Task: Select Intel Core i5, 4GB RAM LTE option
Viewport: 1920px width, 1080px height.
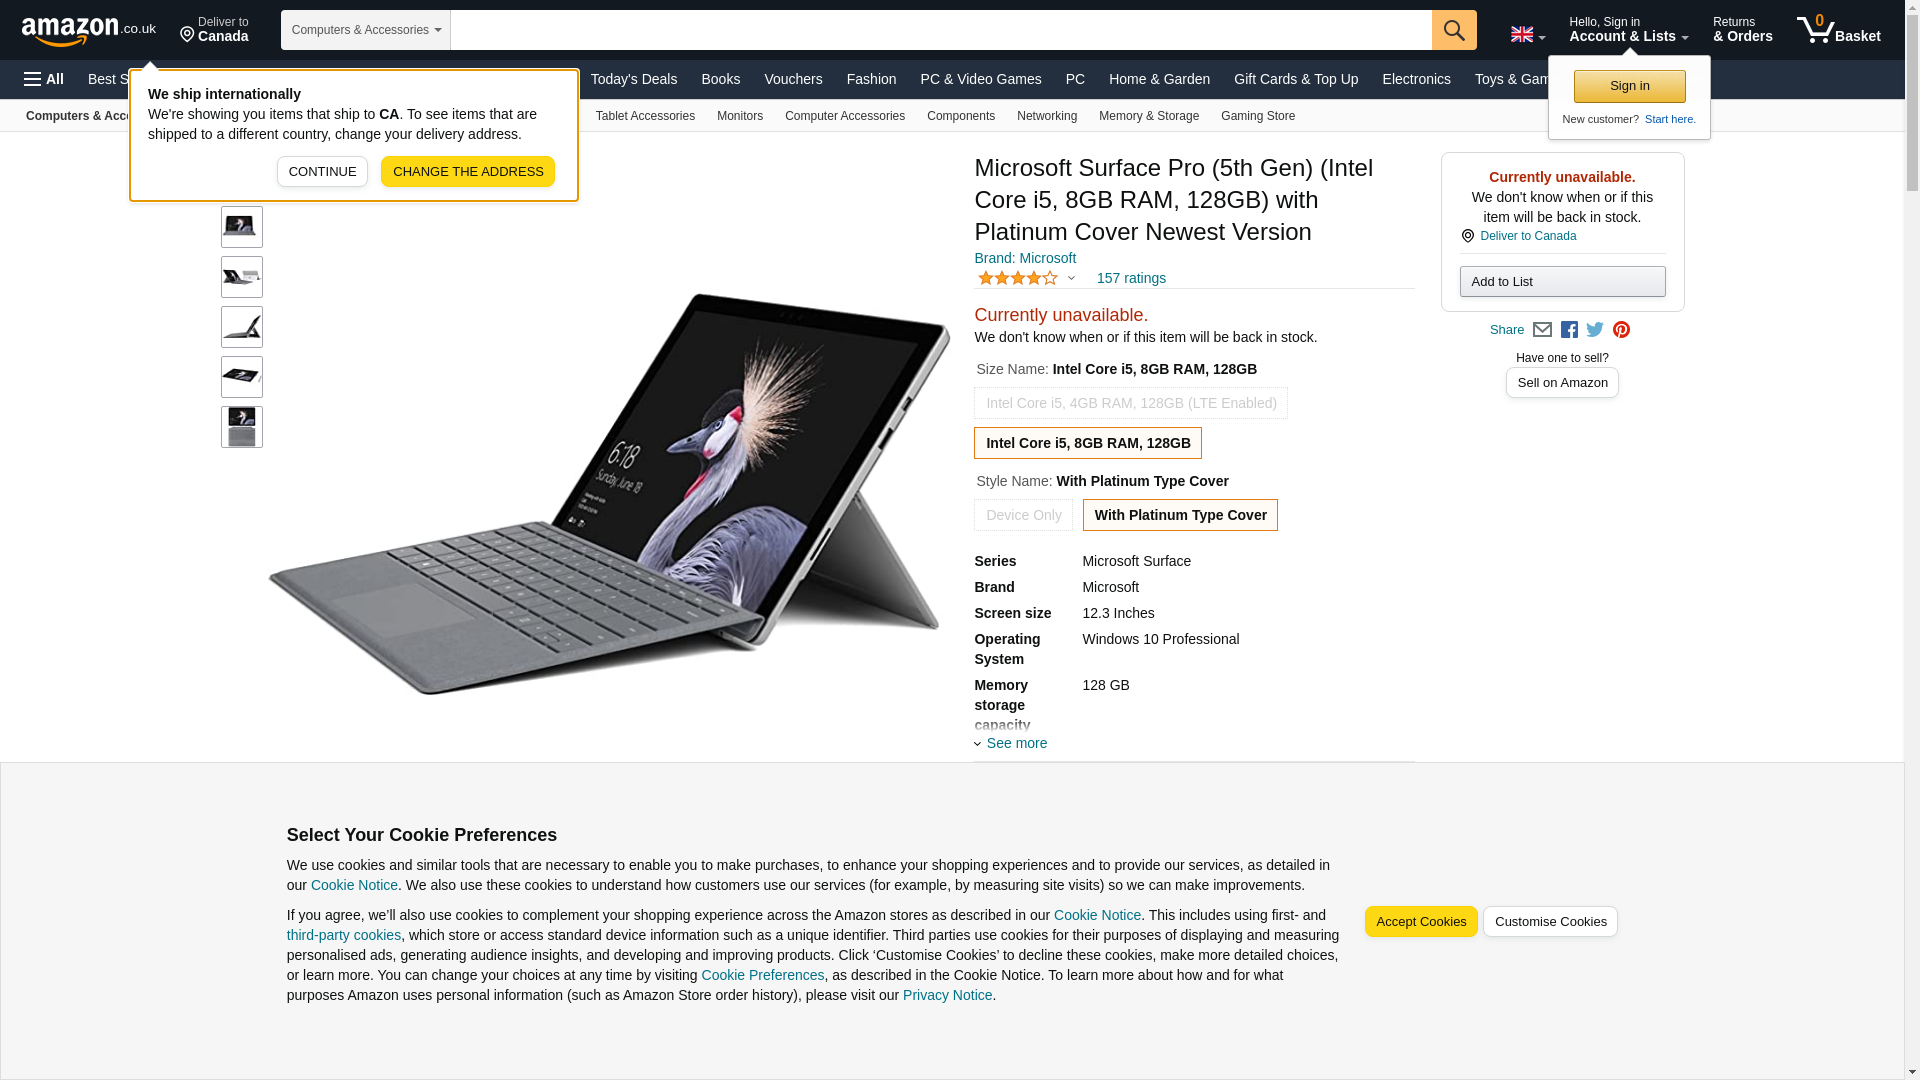Action: pyautogui.click(x=1131, y=403)
